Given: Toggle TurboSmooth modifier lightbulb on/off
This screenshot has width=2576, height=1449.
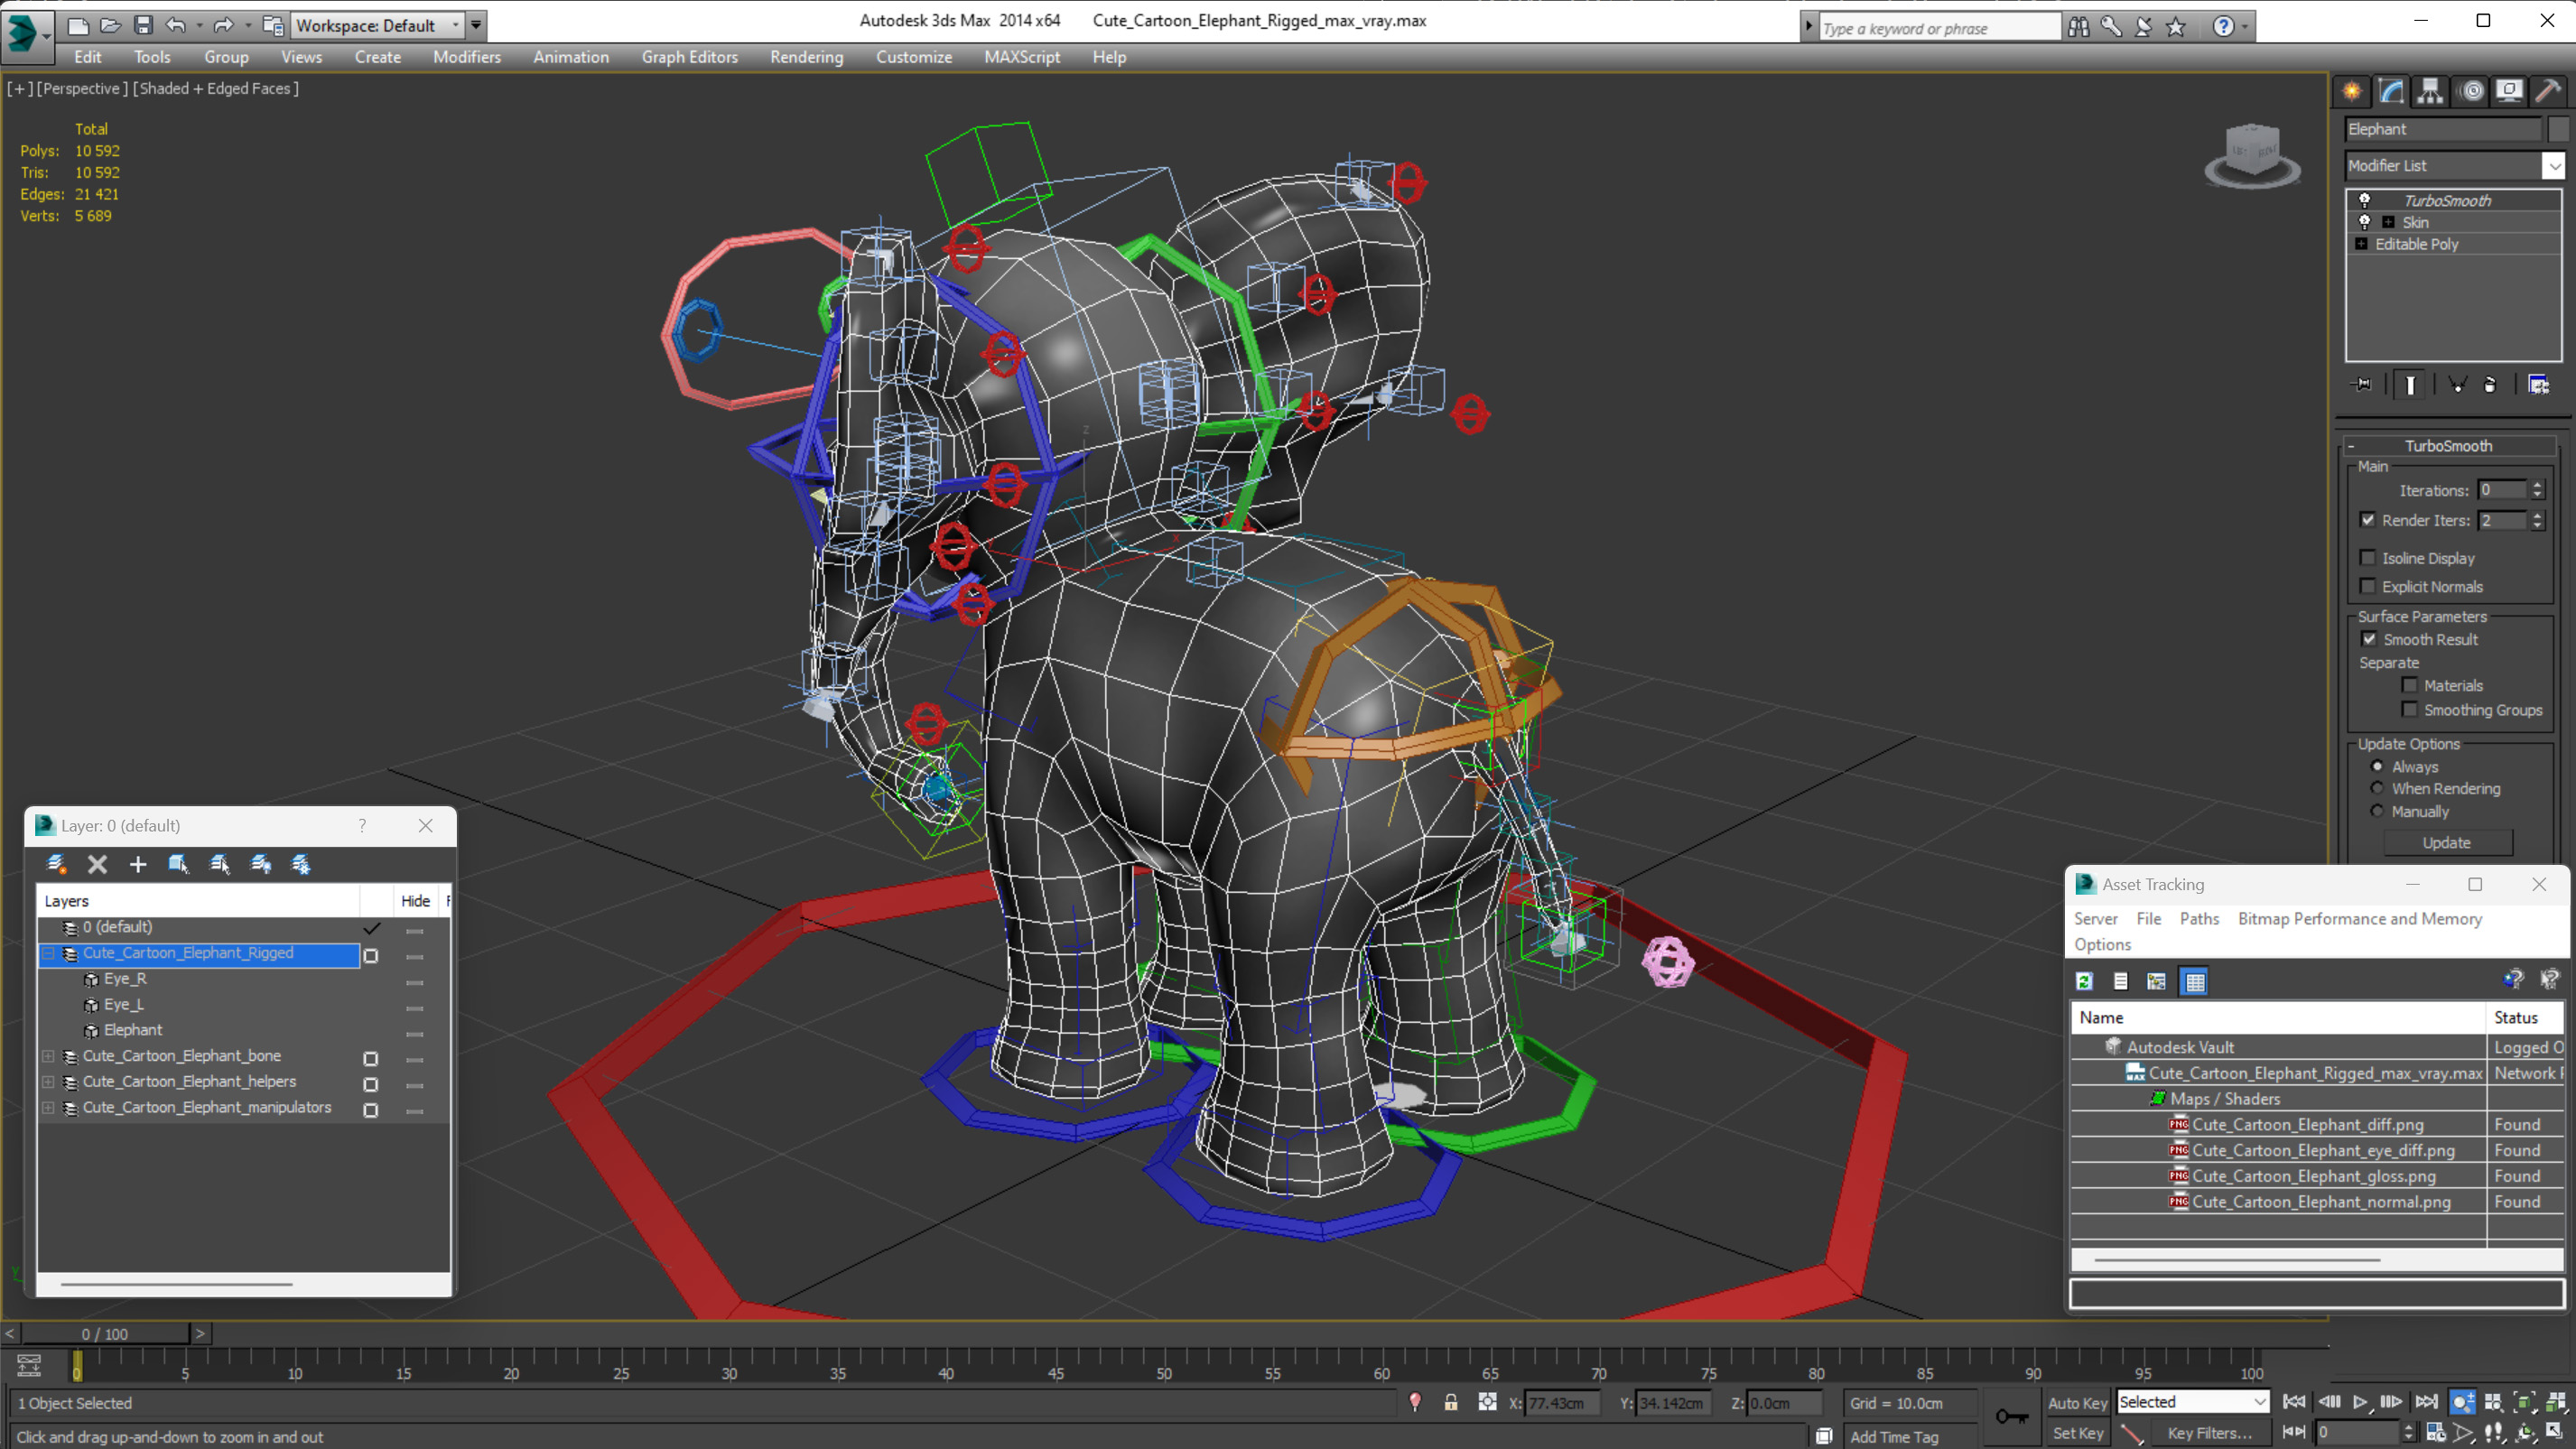Looking at the screenshot, I should pyautogui.click(x=2365, y=200).
